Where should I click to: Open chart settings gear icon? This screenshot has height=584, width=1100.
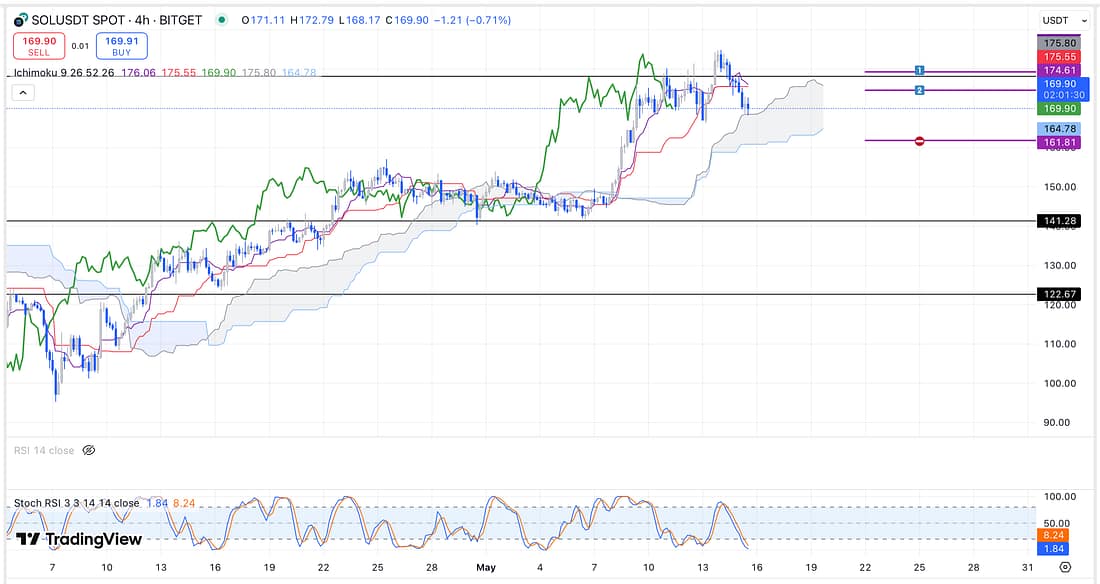tap(1065, 567)
